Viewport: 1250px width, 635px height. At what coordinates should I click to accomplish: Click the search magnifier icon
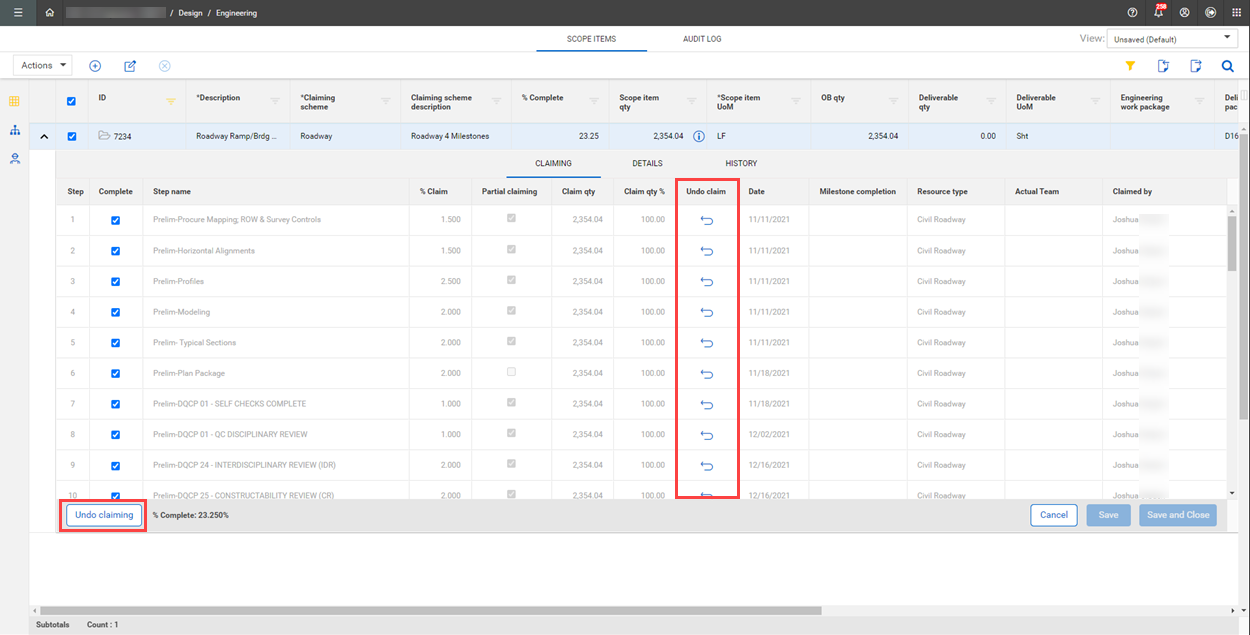tap(1227, 66)
